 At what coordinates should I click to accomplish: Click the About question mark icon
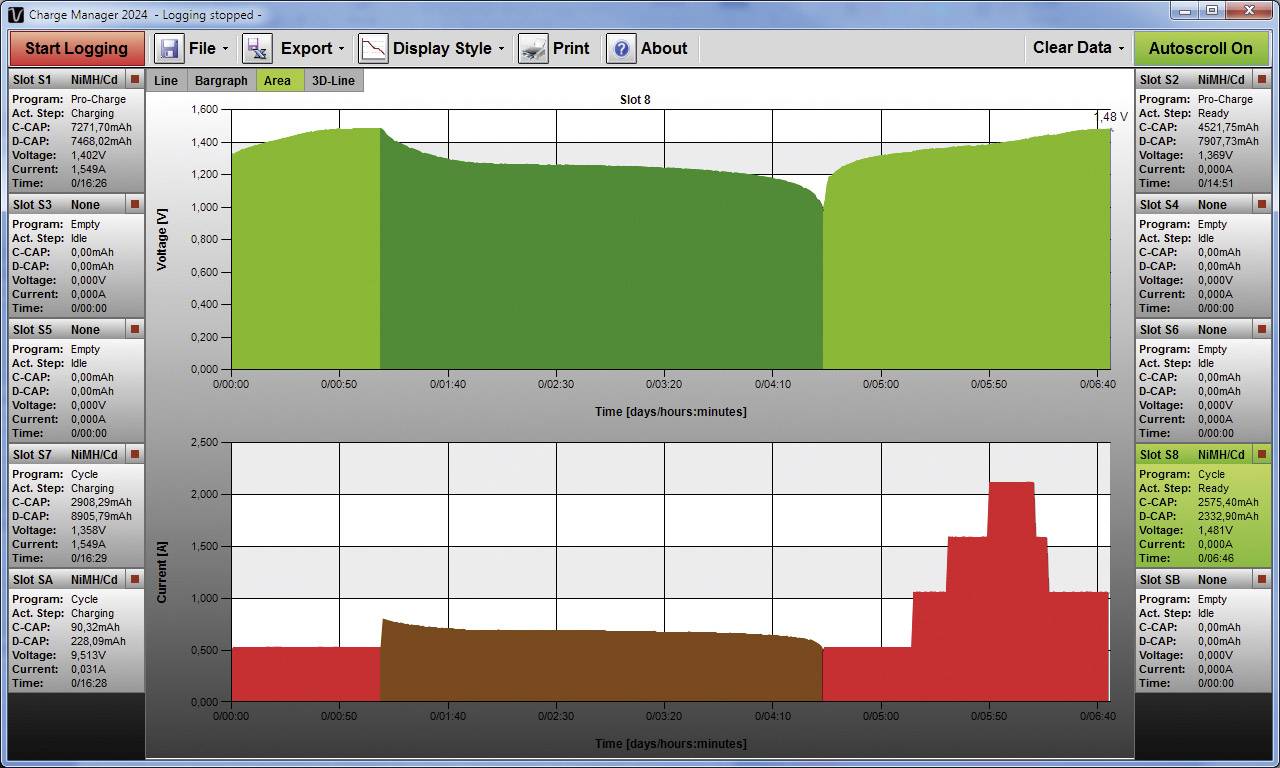pyautogui.click(x=621, y=48)
